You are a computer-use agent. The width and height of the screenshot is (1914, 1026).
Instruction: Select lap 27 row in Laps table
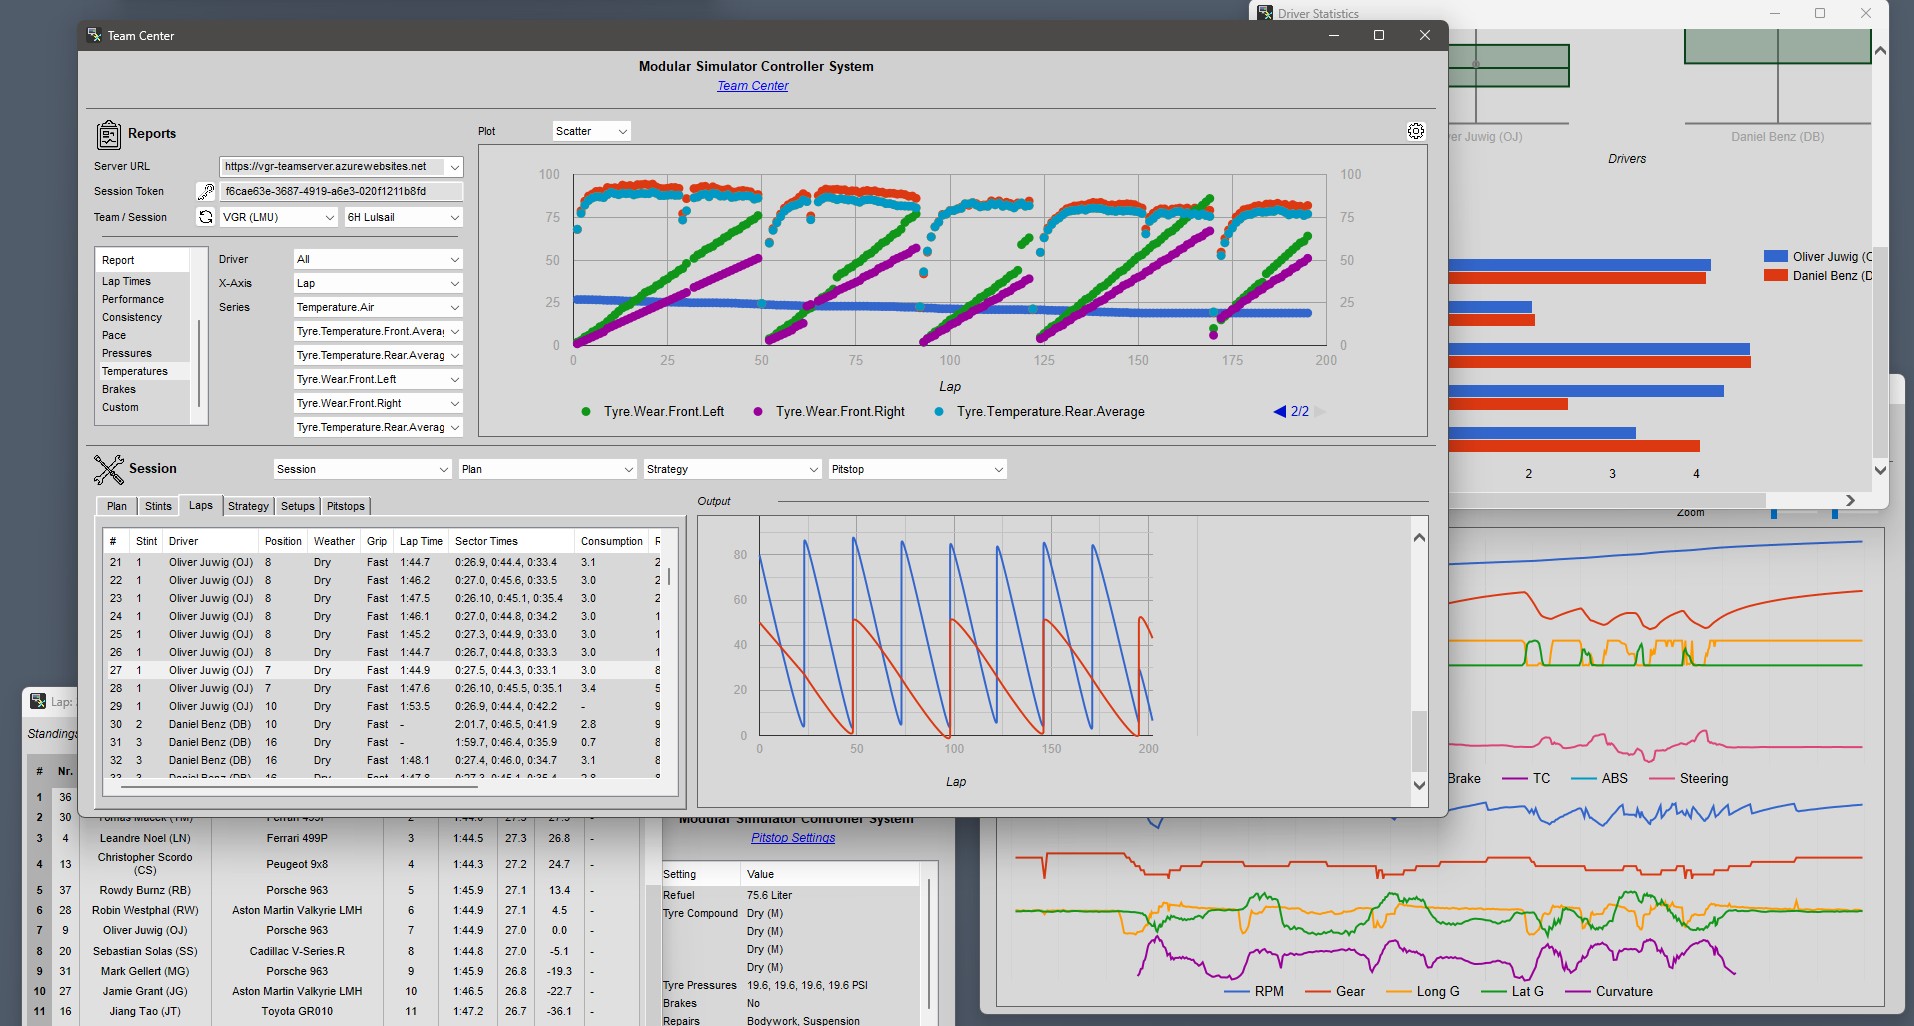(x=384, y=670)
